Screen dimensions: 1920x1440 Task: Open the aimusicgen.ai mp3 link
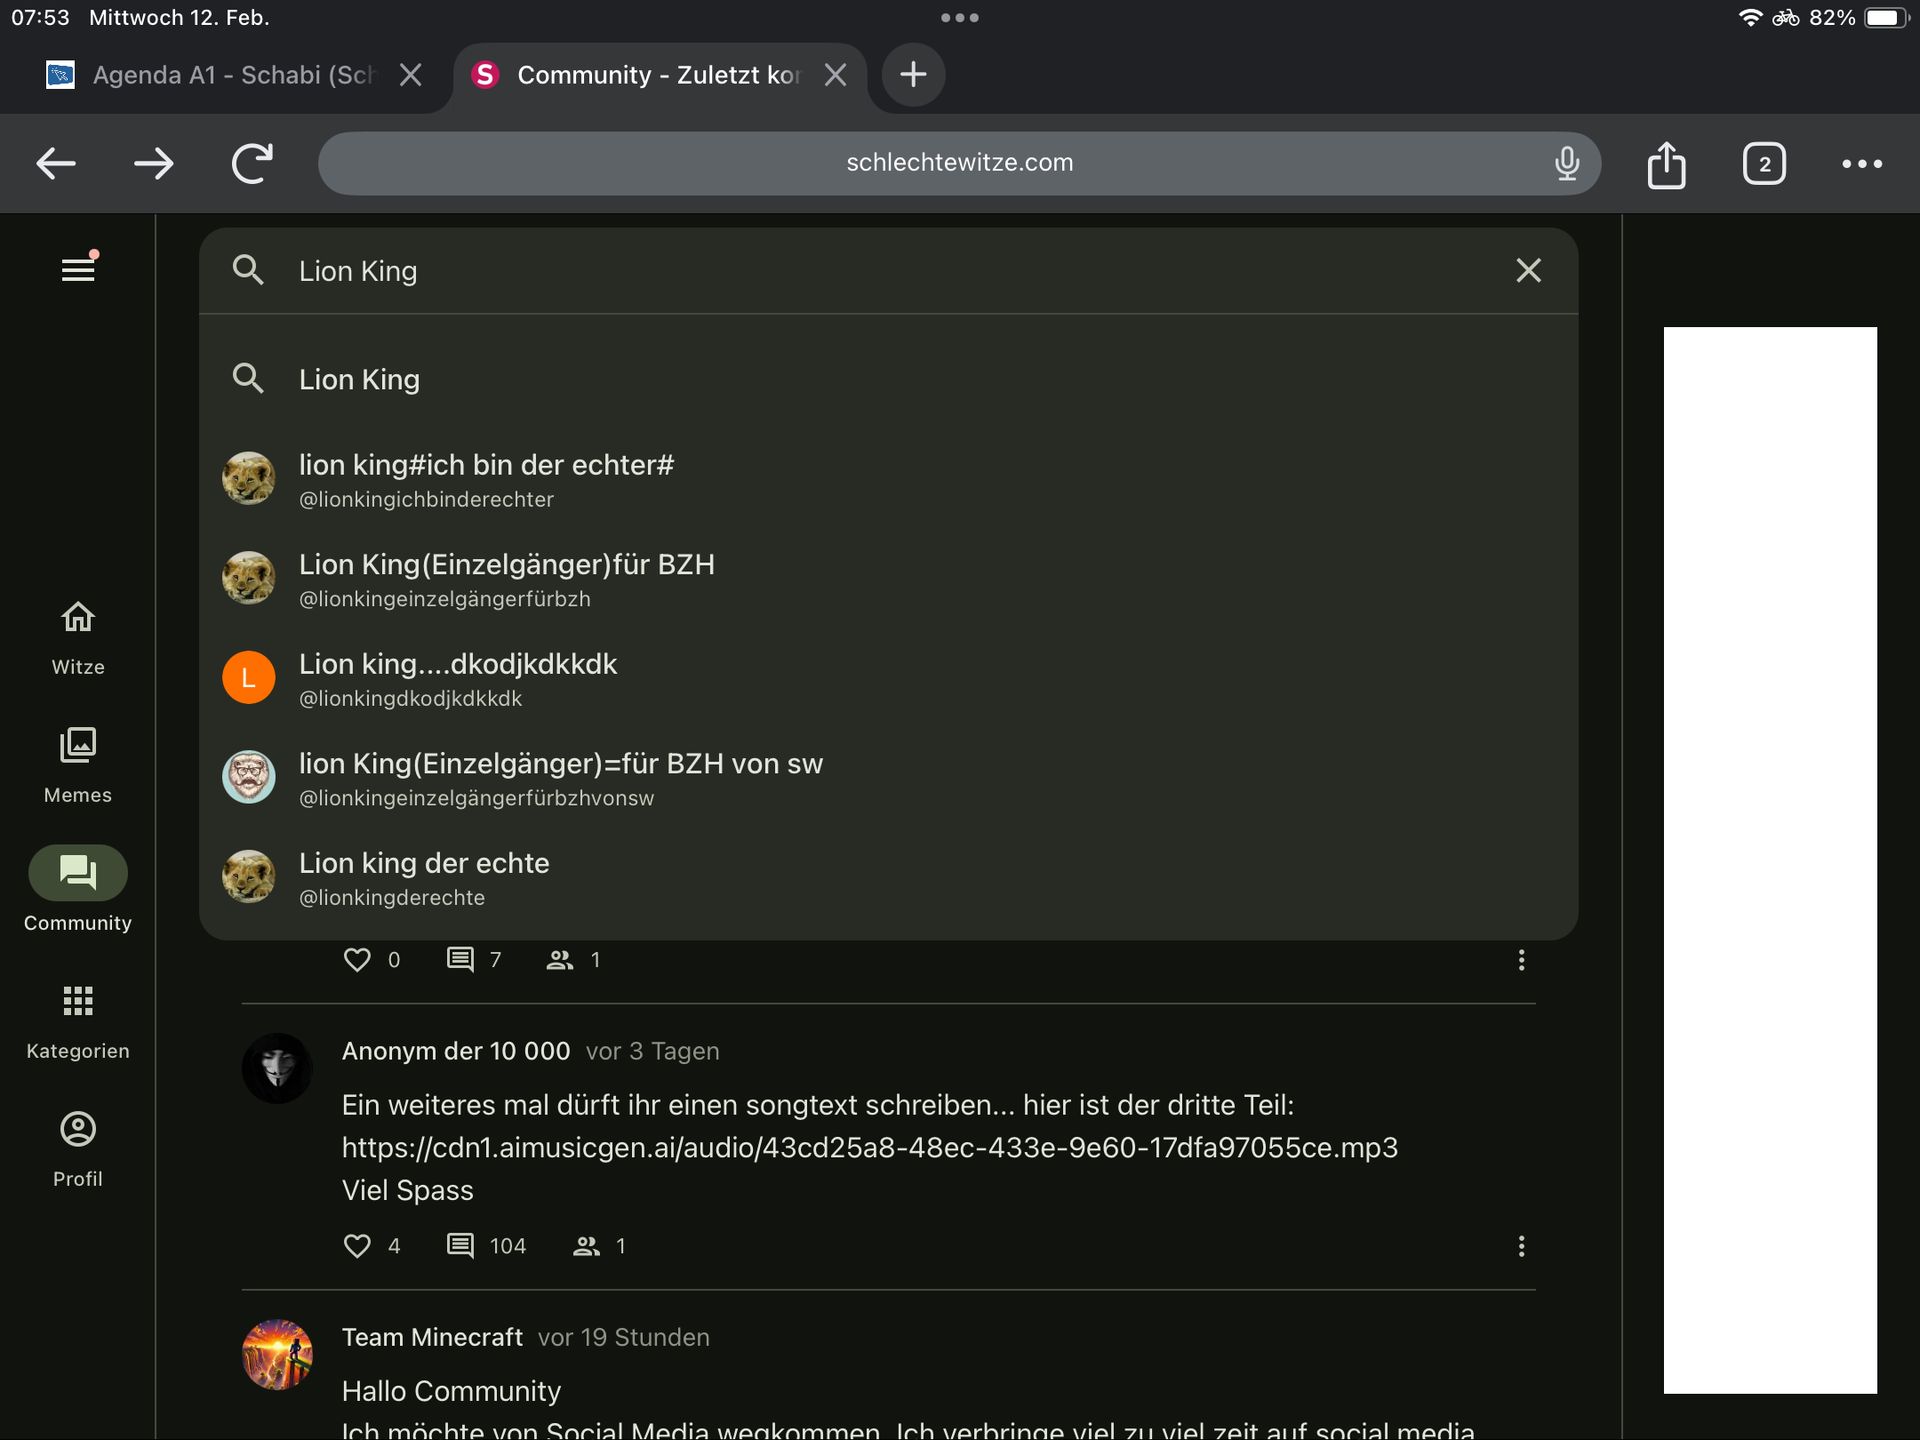(x=869, y=1148)
